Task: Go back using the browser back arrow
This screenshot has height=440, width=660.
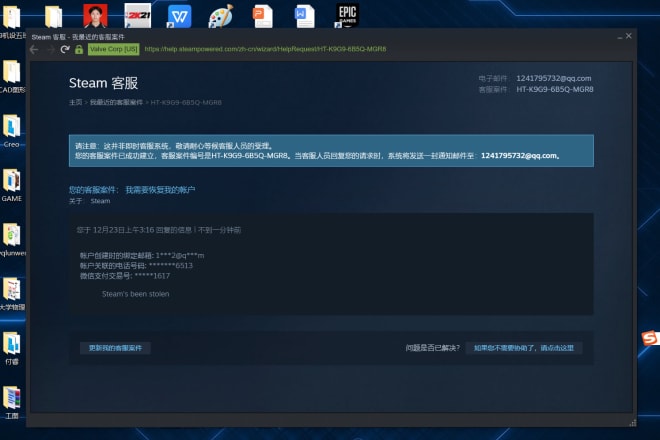Action: 35,50
